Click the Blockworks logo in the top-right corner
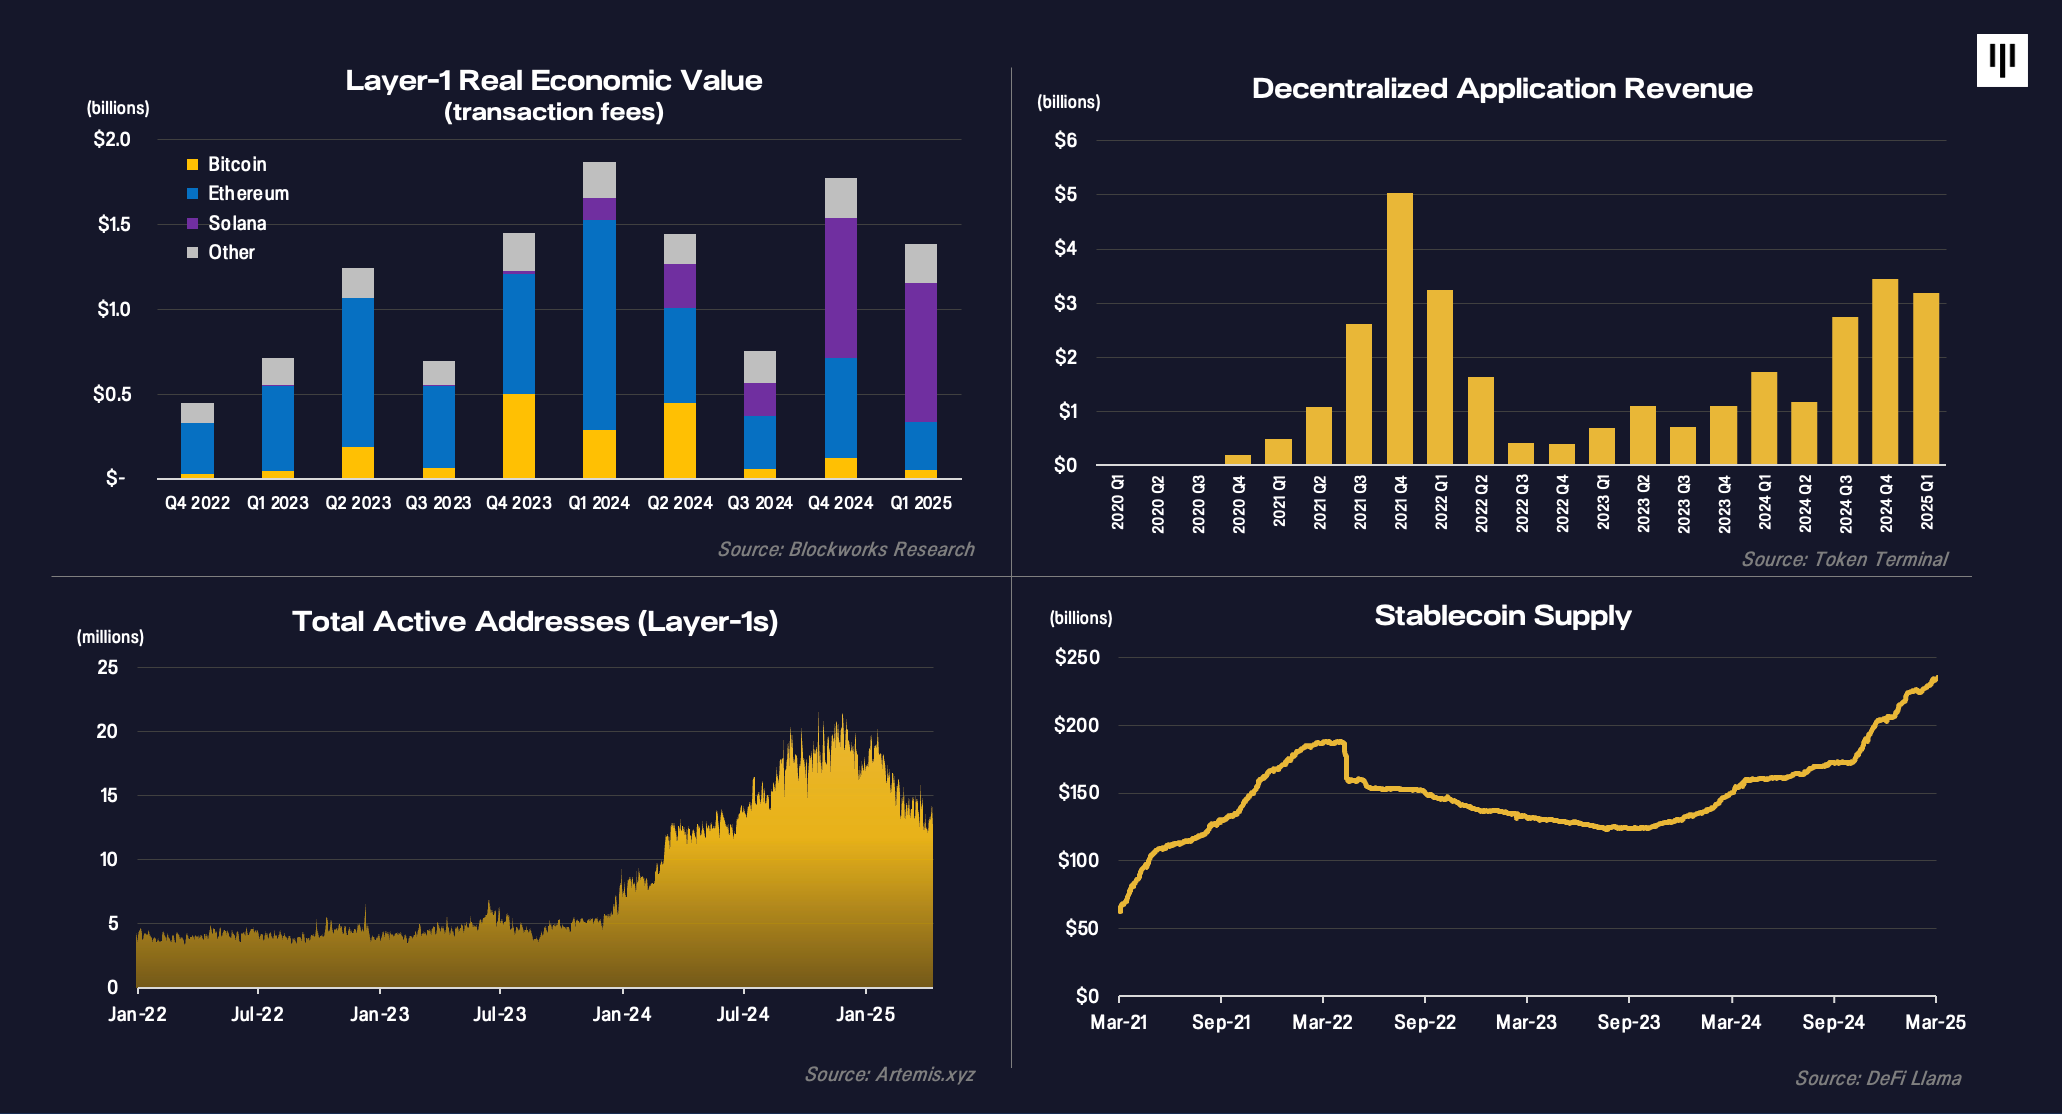This screenshot has height=1114, width=2062. coord(2003,60)
